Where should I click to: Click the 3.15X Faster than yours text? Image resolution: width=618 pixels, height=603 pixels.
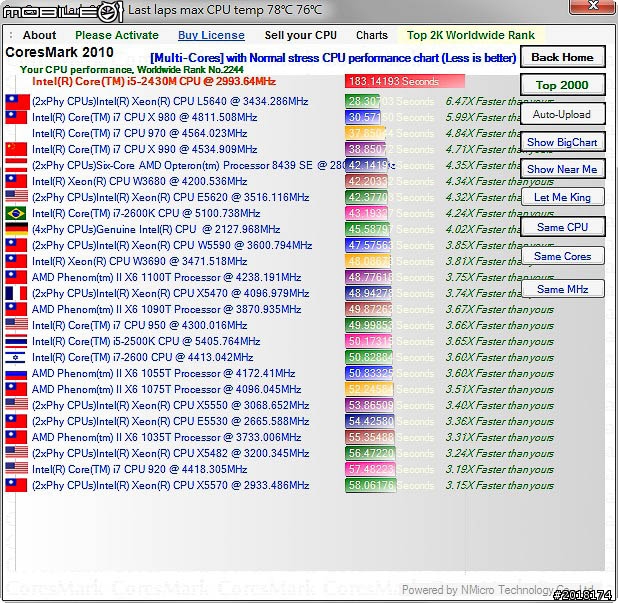tap(499, 486)
